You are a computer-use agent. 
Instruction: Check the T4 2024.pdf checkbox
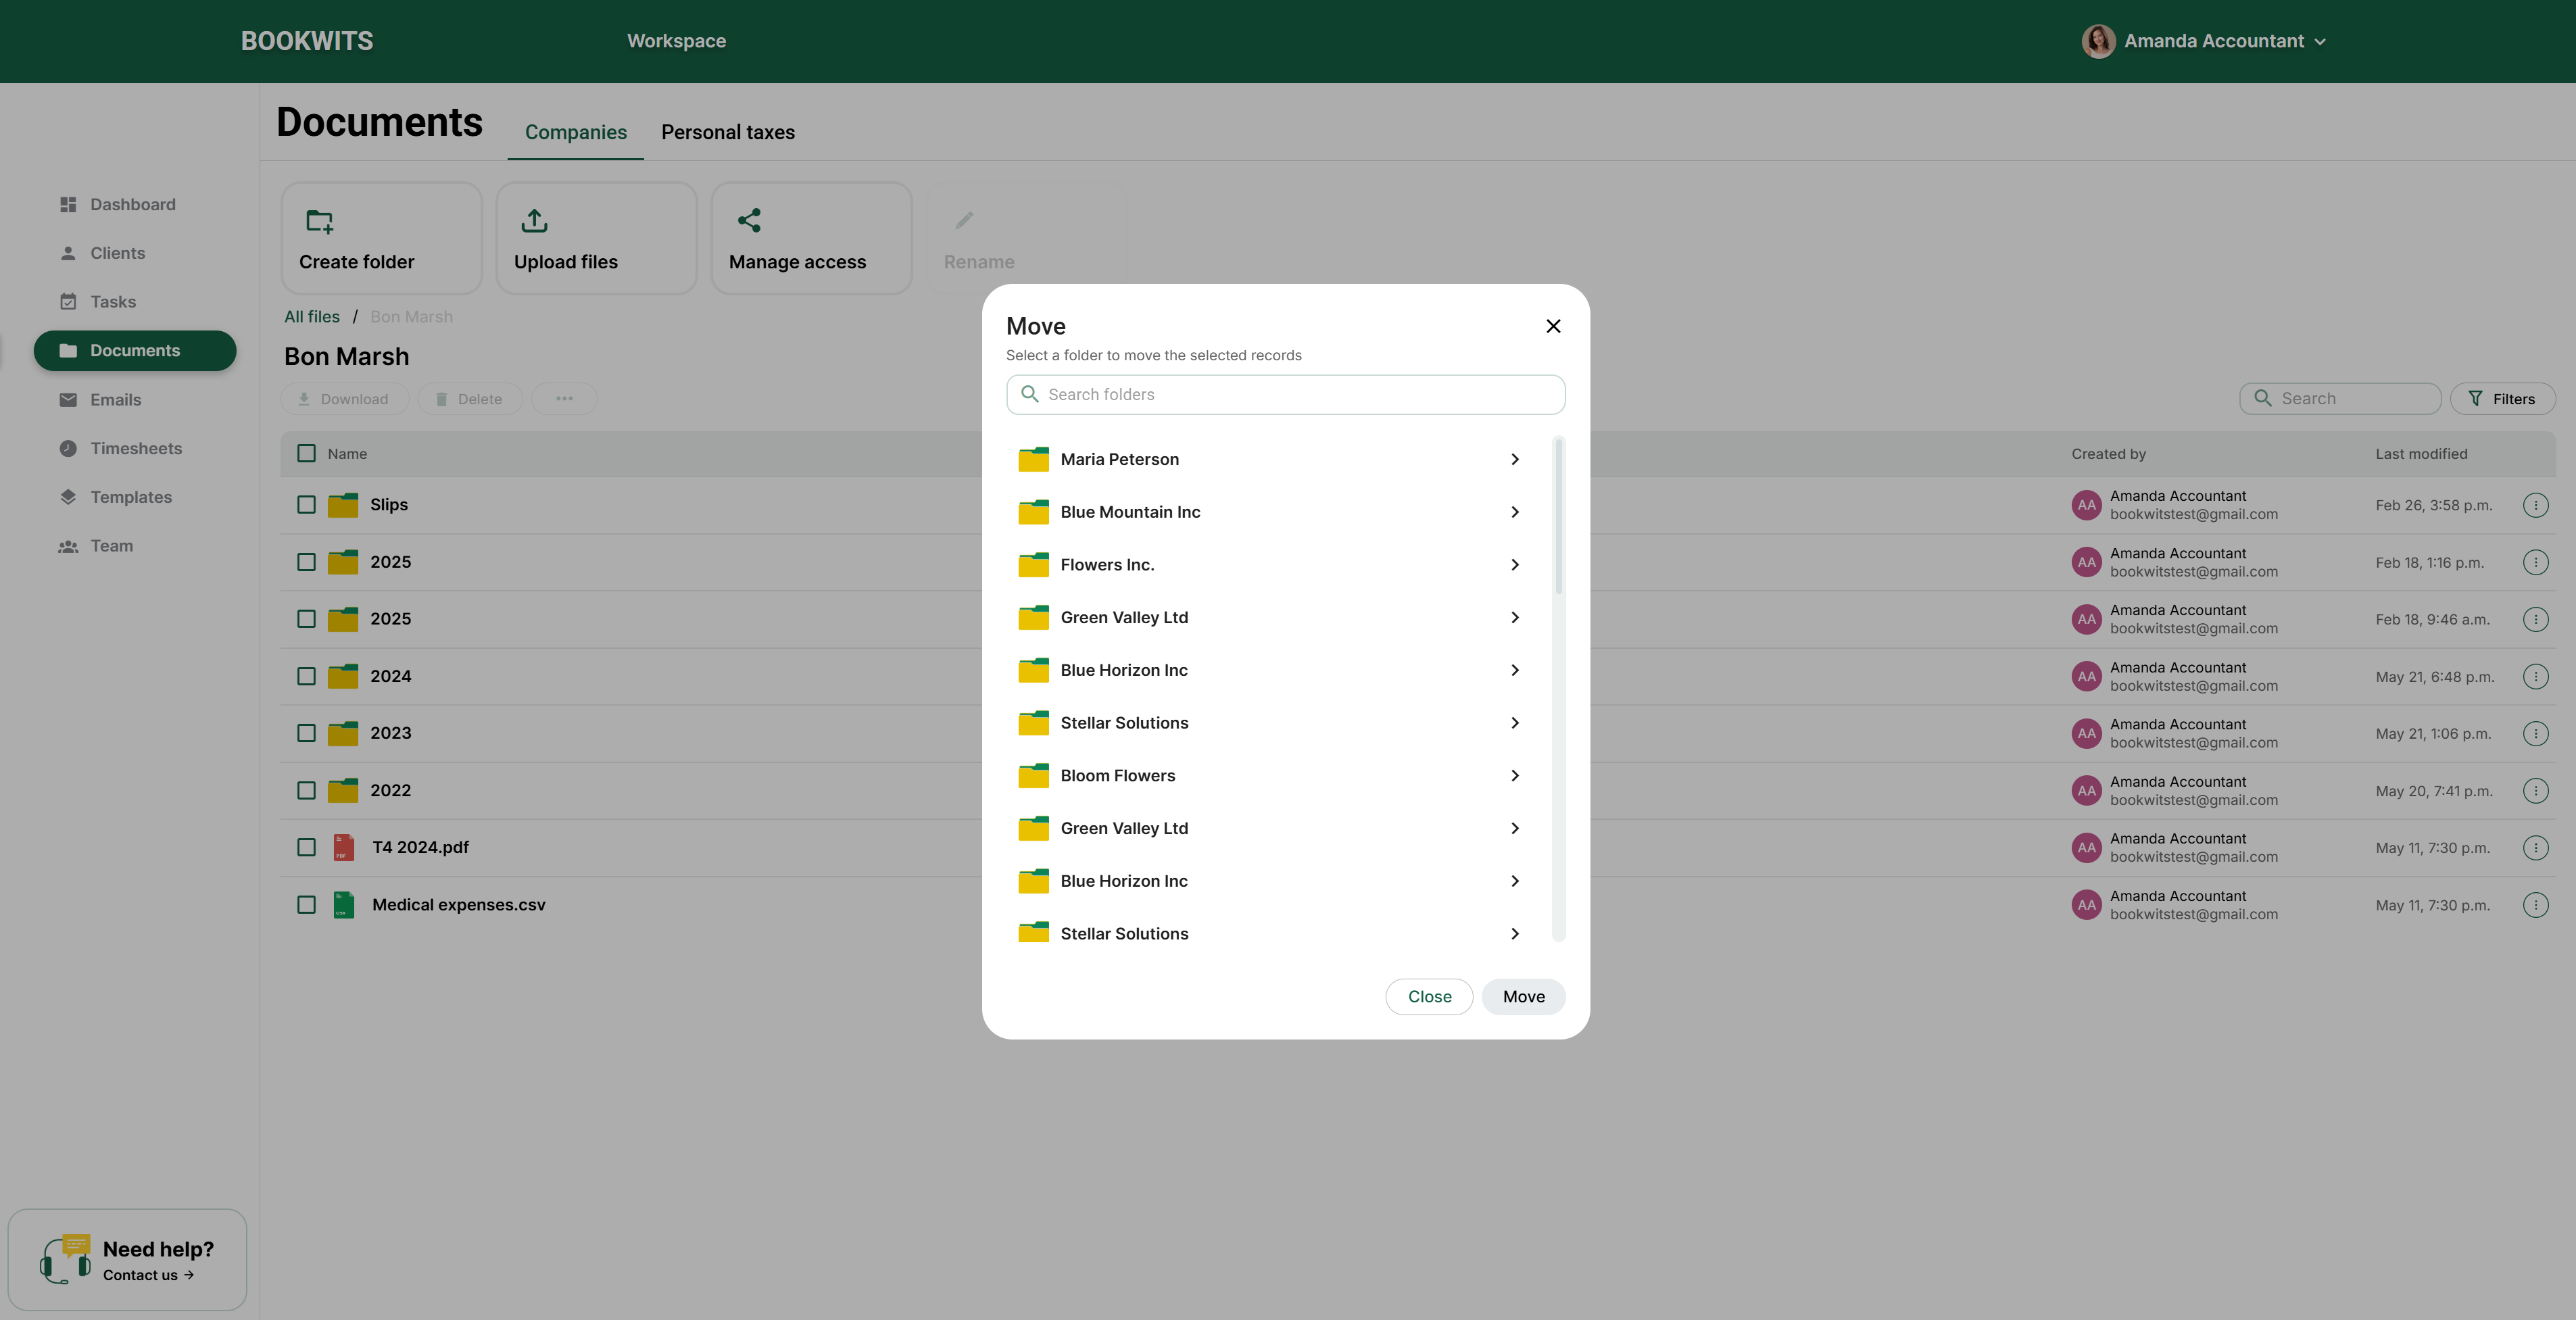[307, 847]
